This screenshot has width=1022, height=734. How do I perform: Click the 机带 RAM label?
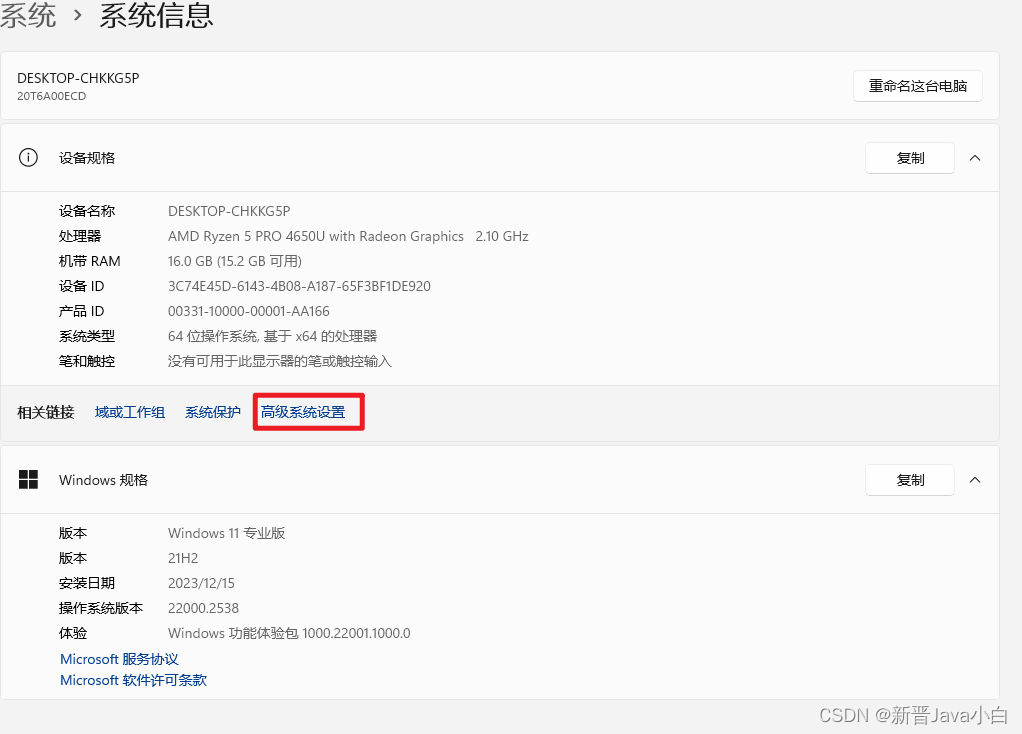pos(89,261)
